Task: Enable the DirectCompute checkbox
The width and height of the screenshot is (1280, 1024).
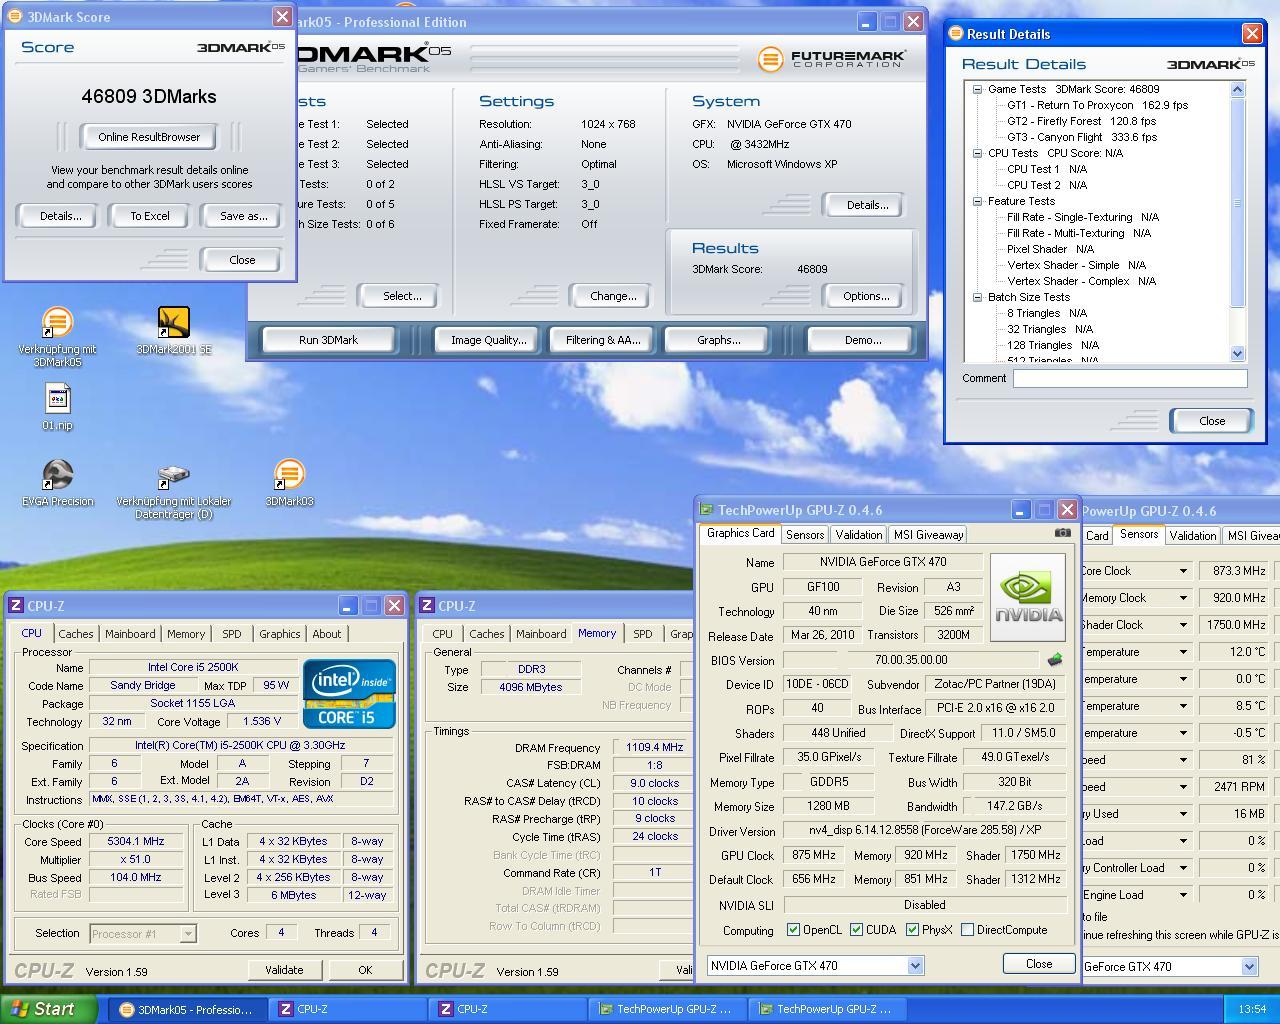Action: (967, 930)
